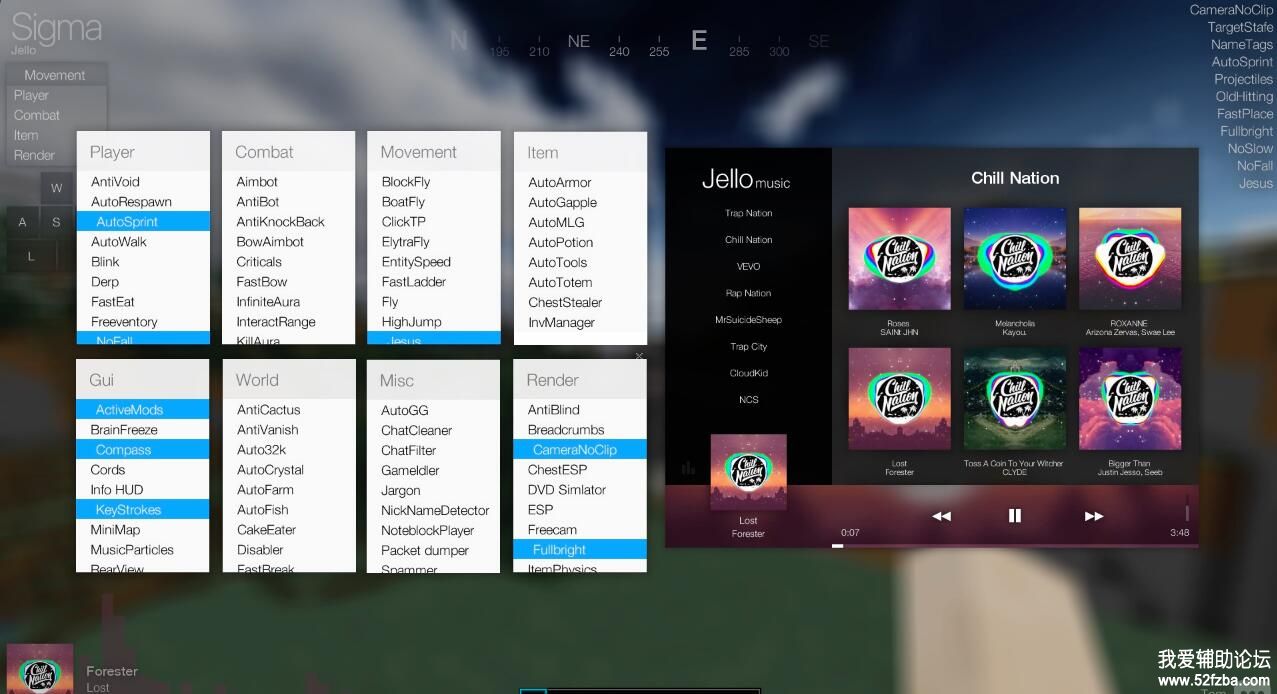Turn on MusicParticles
Viewport: 1277px width, 694px height.
(143, 550)
